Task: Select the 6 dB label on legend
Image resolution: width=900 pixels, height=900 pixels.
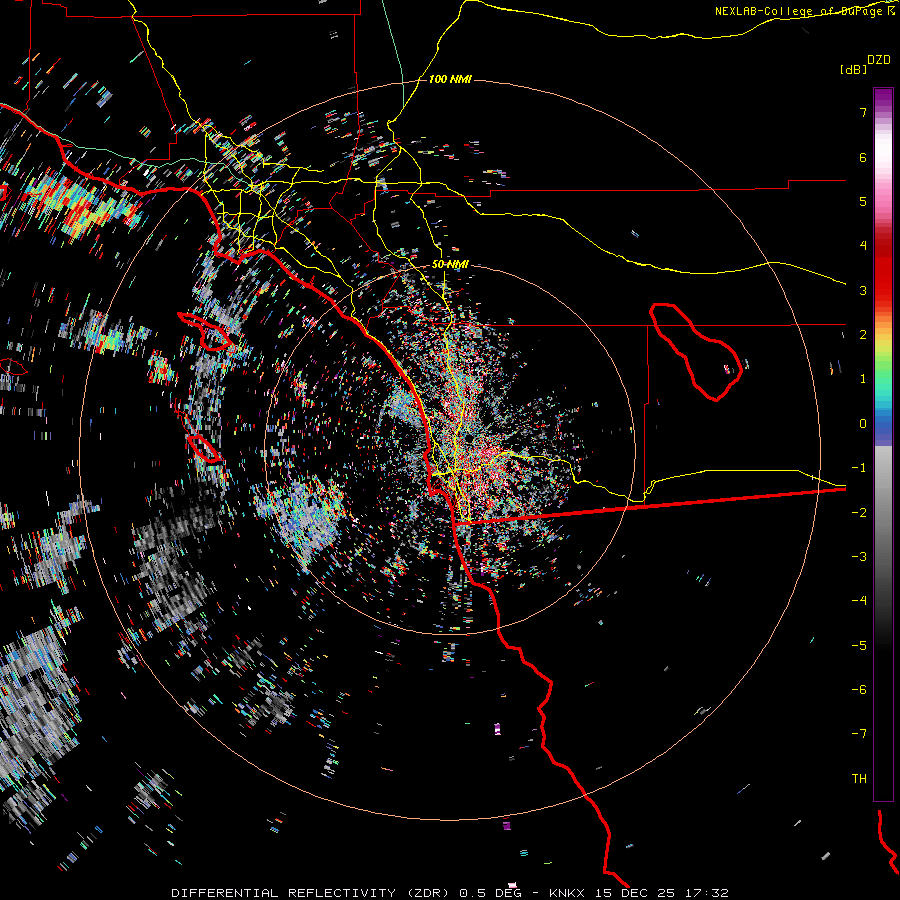Action: click(x=863, y=157)
